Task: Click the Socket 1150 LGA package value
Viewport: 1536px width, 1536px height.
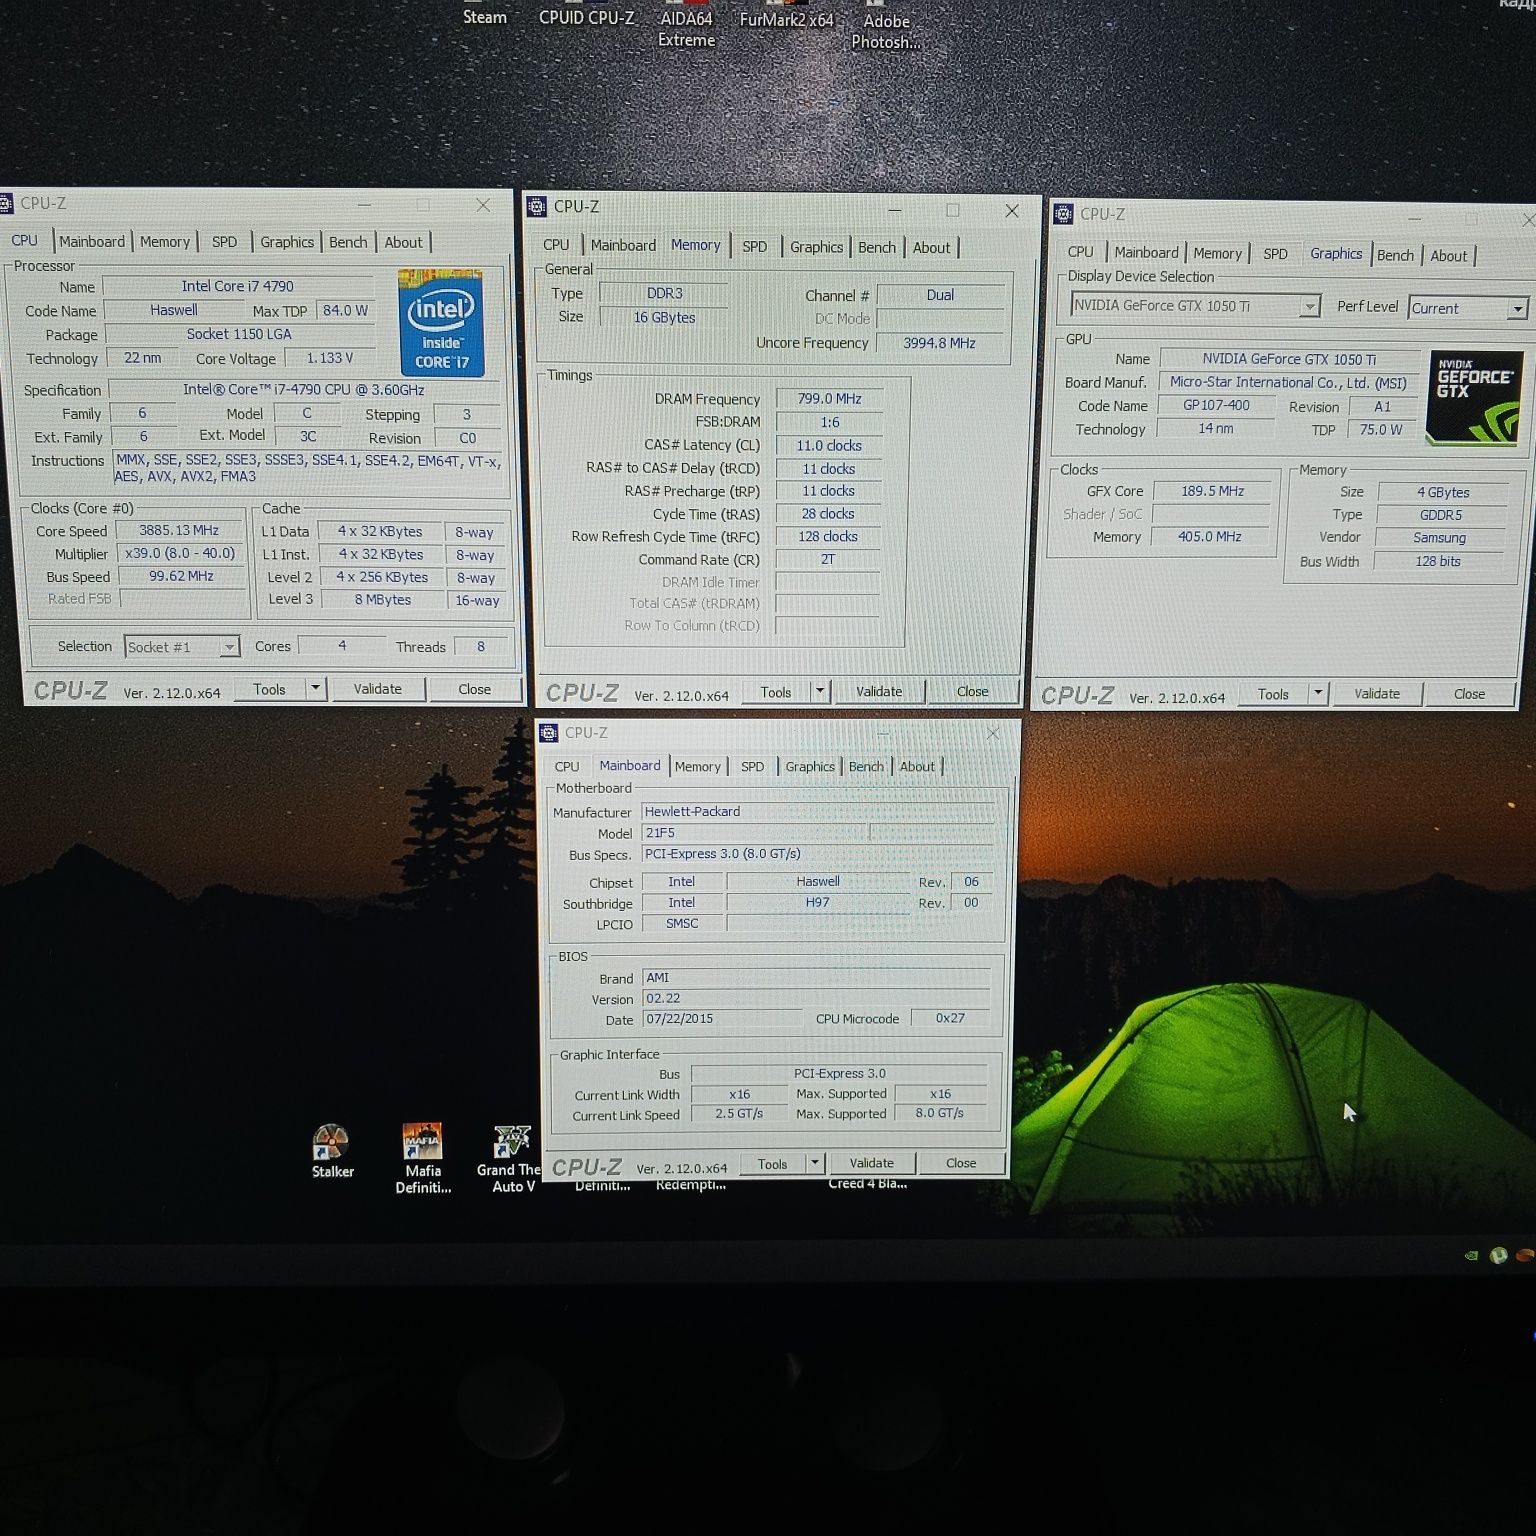Action: (x=239, y=334)
